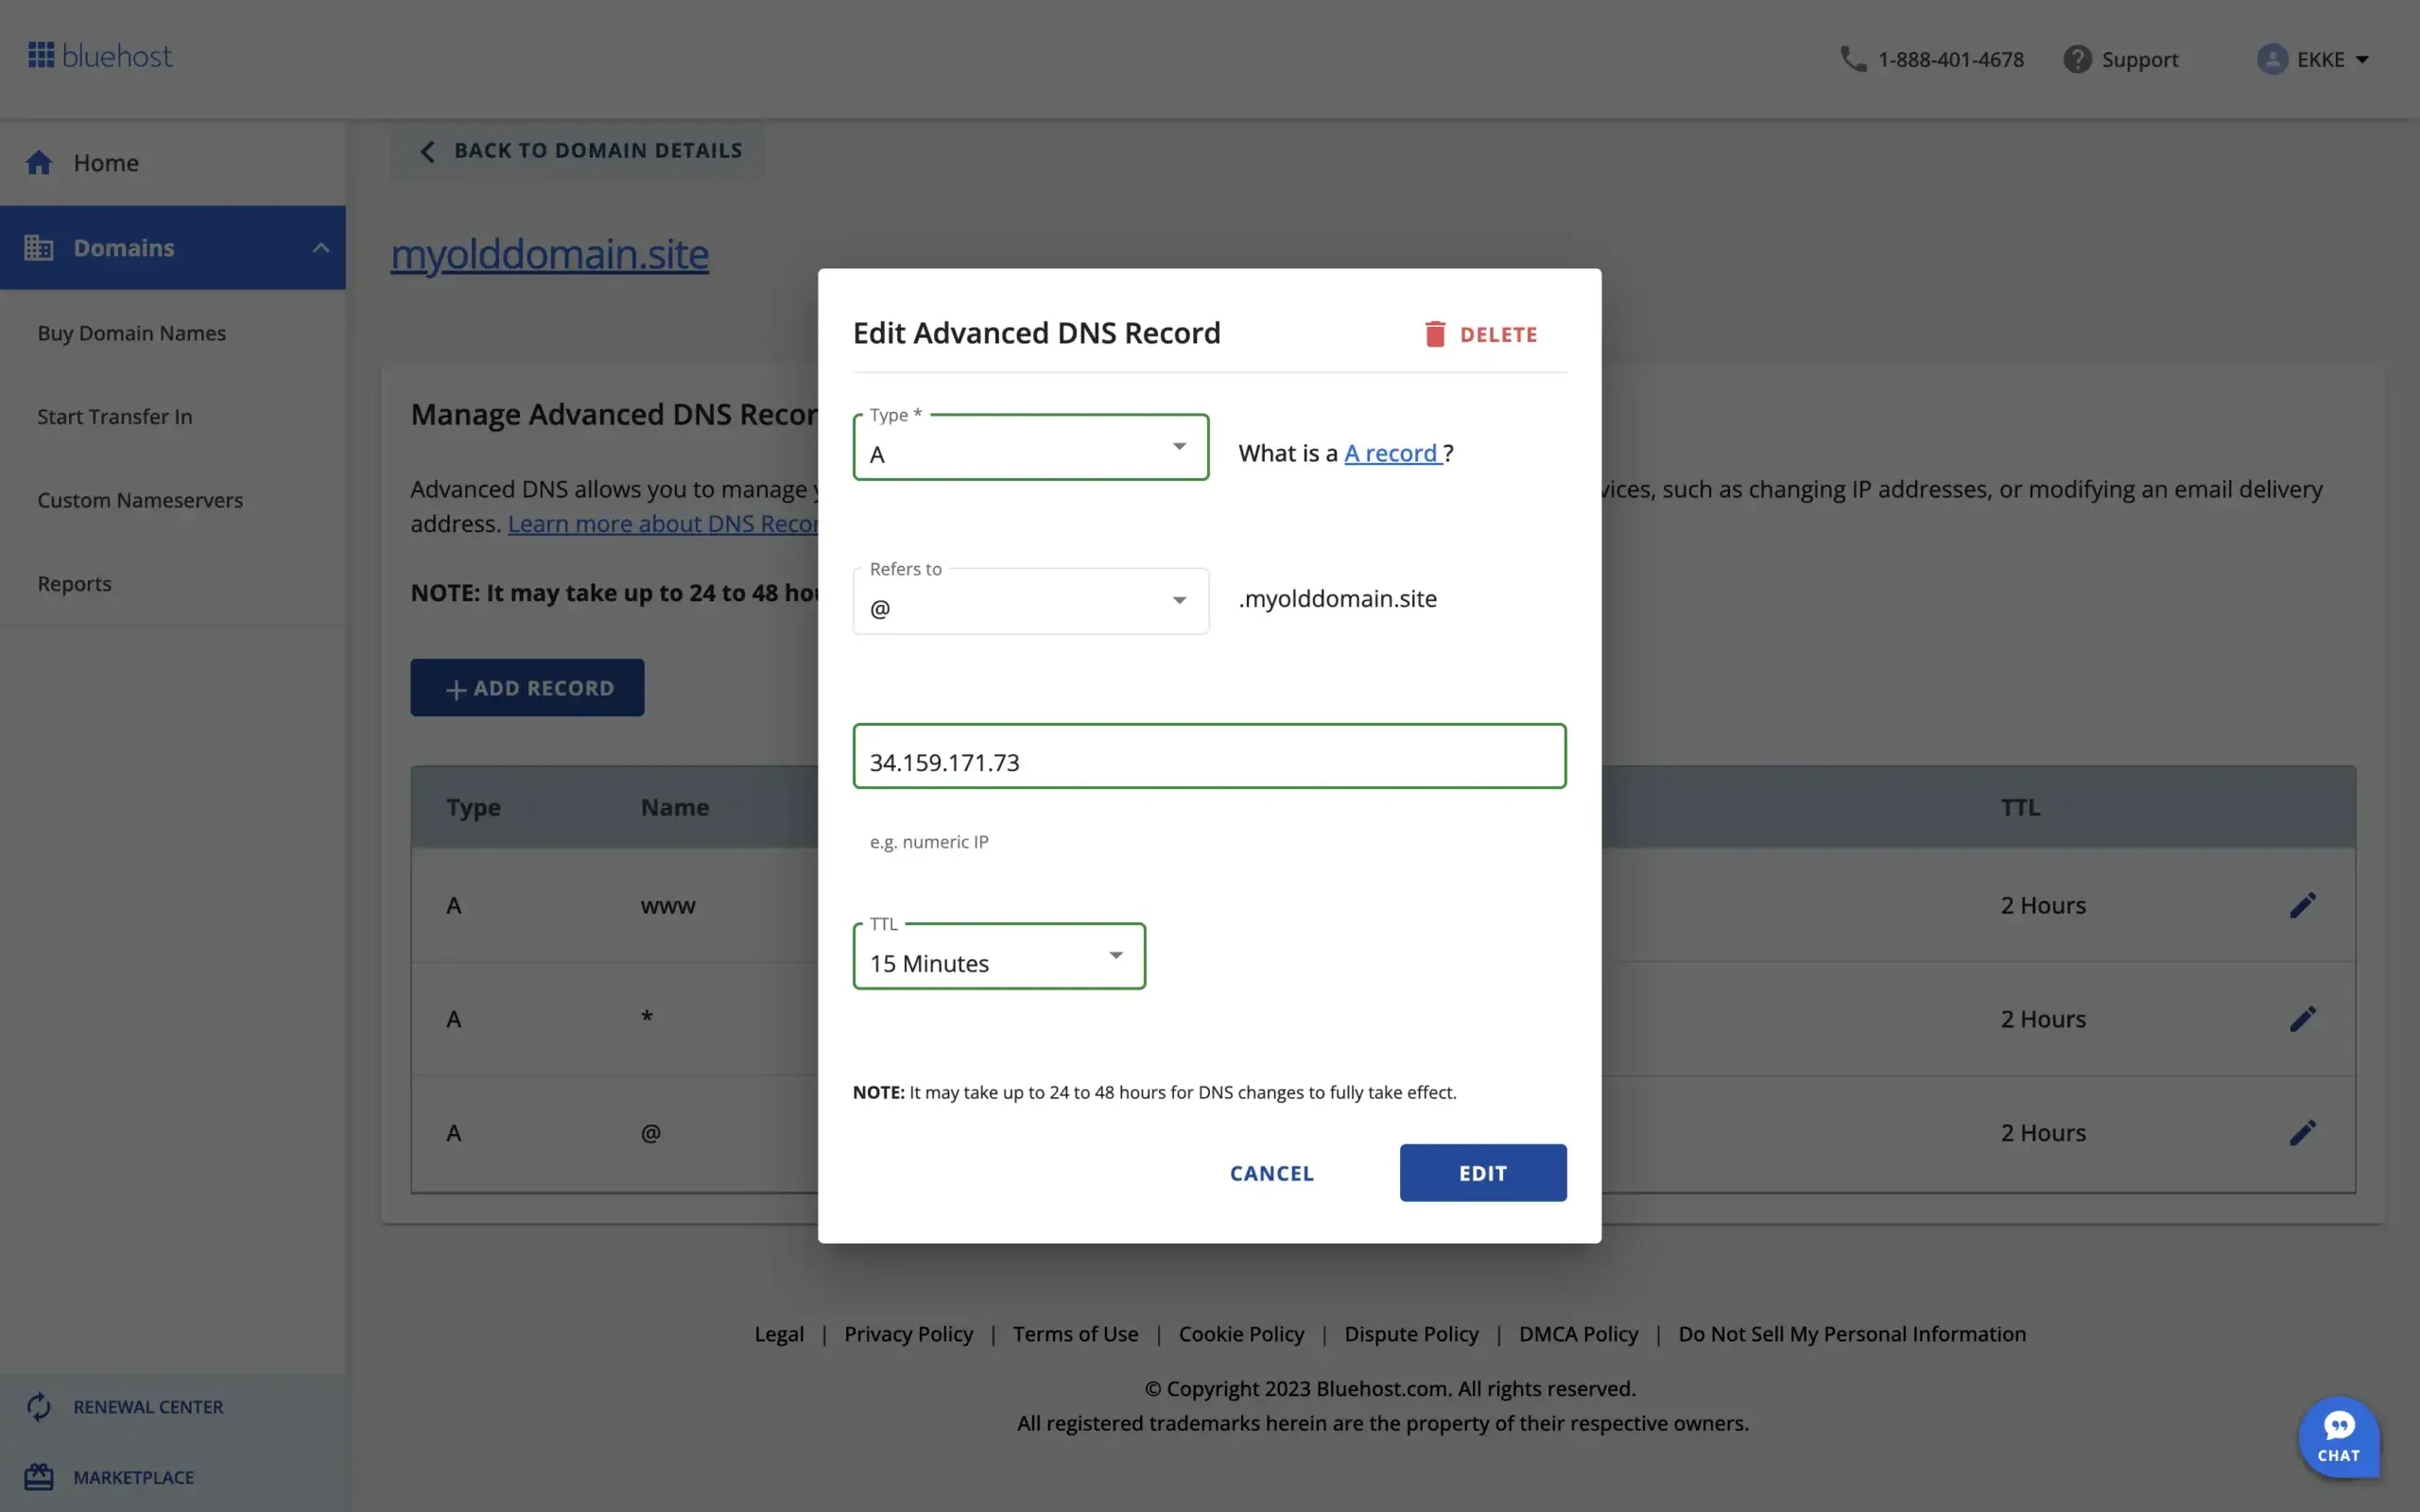The image size is (2420, 1512).
Task: Click the phone icon beside the support number
Action: pos(1852,59)
